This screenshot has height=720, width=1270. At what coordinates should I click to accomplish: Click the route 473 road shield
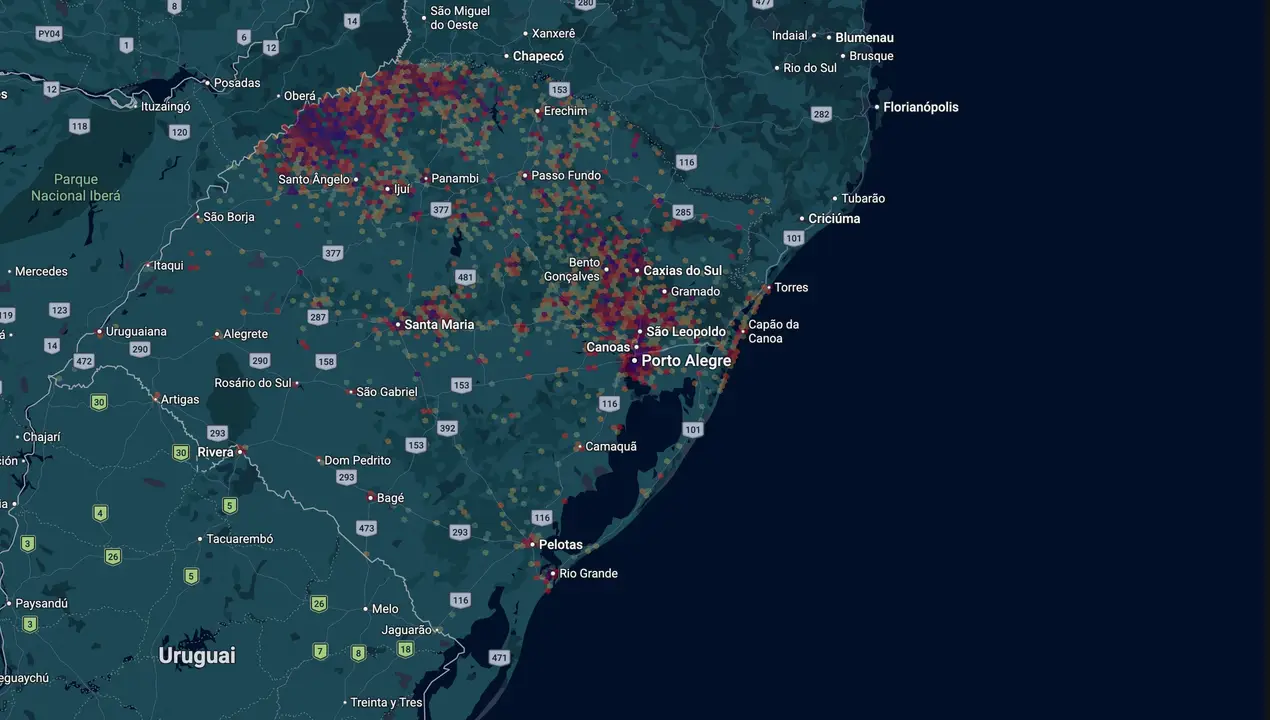366,528
